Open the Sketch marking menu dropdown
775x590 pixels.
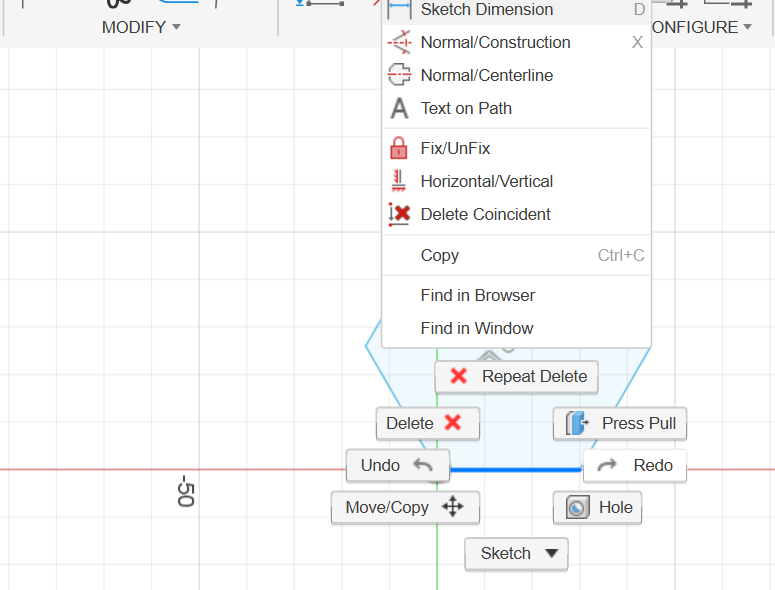tap(517, 553)
